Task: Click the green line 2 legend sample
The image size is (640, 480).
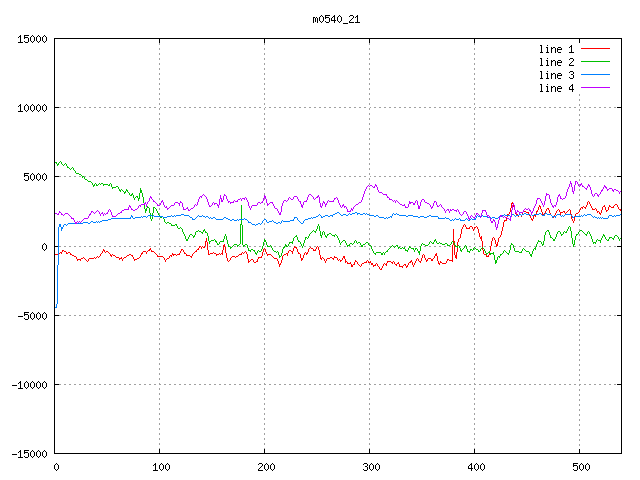Action: [596, 62]
